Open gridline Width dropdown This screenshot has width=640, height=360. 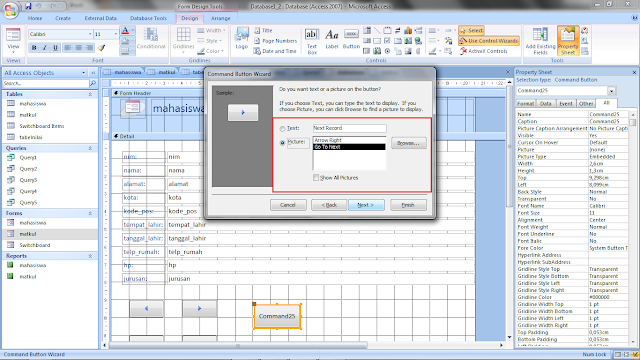[x=211, y=31]
